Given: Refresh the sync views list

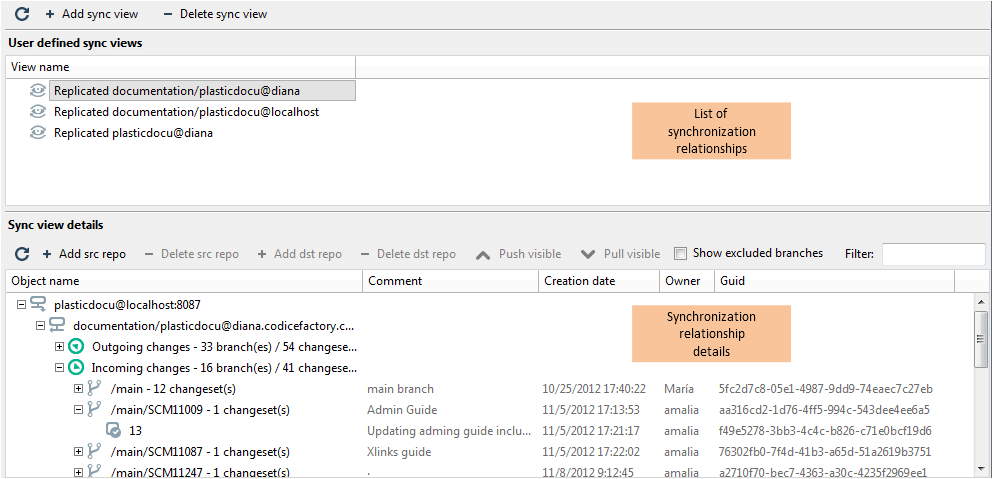Looking at the screenshot, I should [22, 13].
